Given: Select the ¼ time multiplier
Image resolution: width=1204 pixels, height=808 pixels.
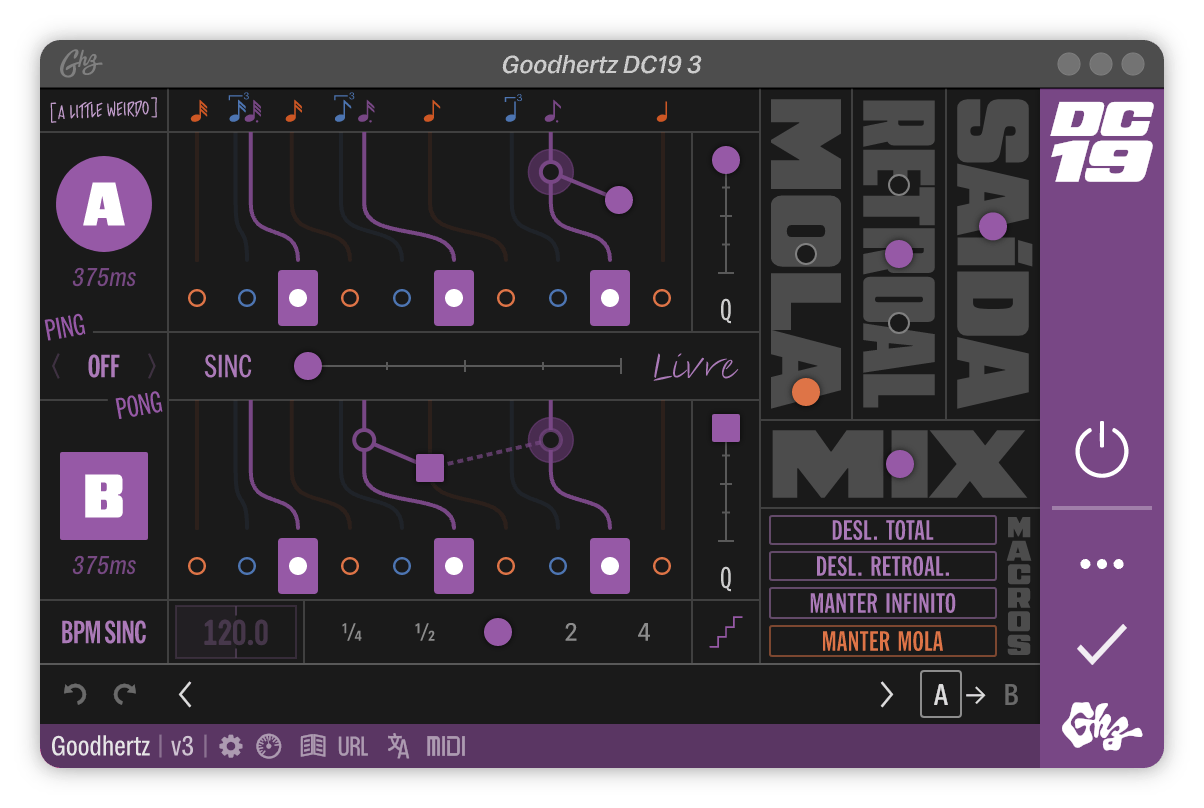Looking at the screenshot, I should (x=351, y=632).
